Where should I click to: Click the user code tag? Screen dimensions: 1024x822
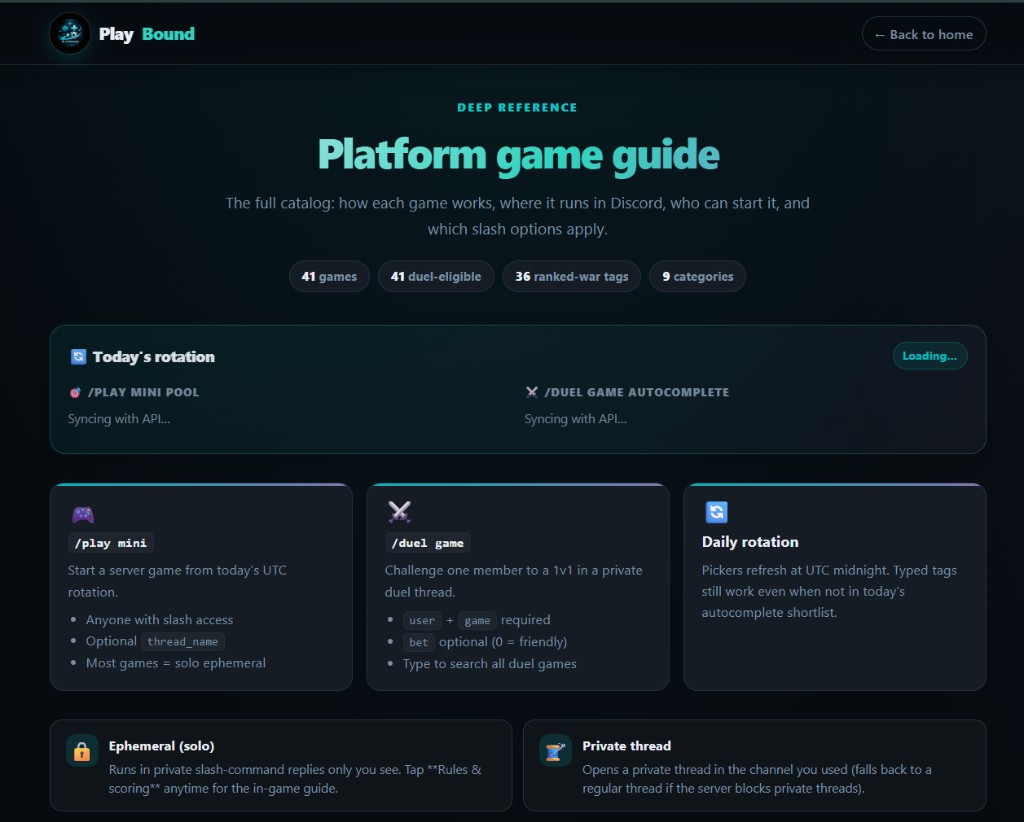[422, 620]
